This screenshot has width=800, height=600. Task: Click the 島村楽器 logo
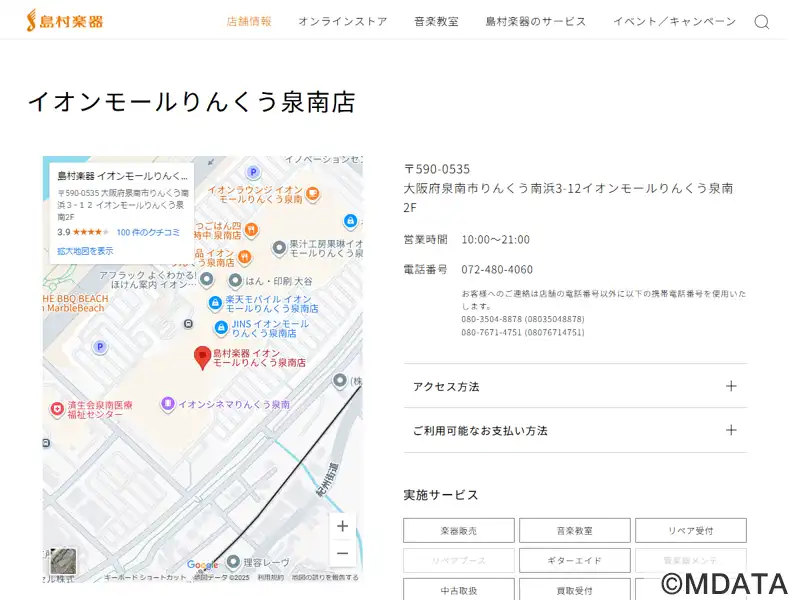pos(65,20)
